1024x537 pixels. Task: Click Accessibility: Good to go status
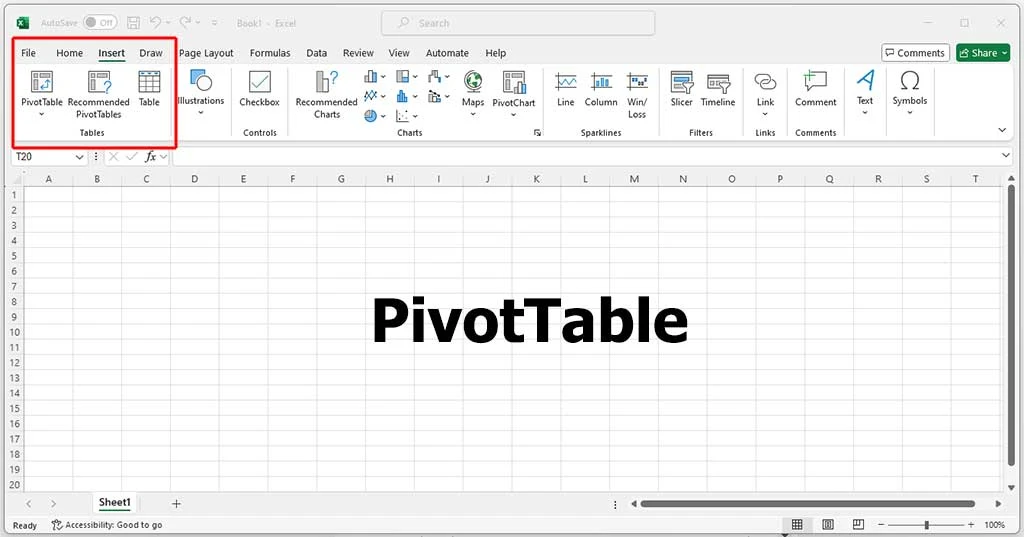tap(107, 525)
